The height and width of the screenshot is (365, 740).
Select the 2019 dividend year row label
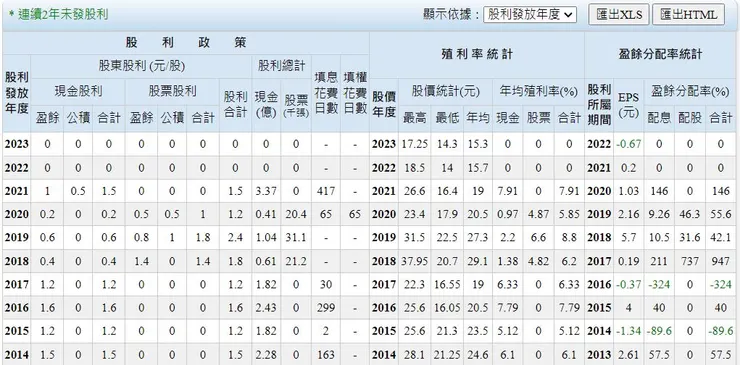[17, 238]
